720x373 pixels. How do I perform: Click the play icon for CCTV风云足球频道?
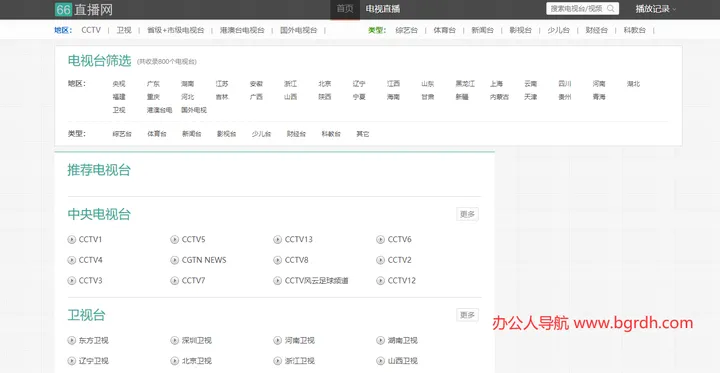tap(277, 280)
